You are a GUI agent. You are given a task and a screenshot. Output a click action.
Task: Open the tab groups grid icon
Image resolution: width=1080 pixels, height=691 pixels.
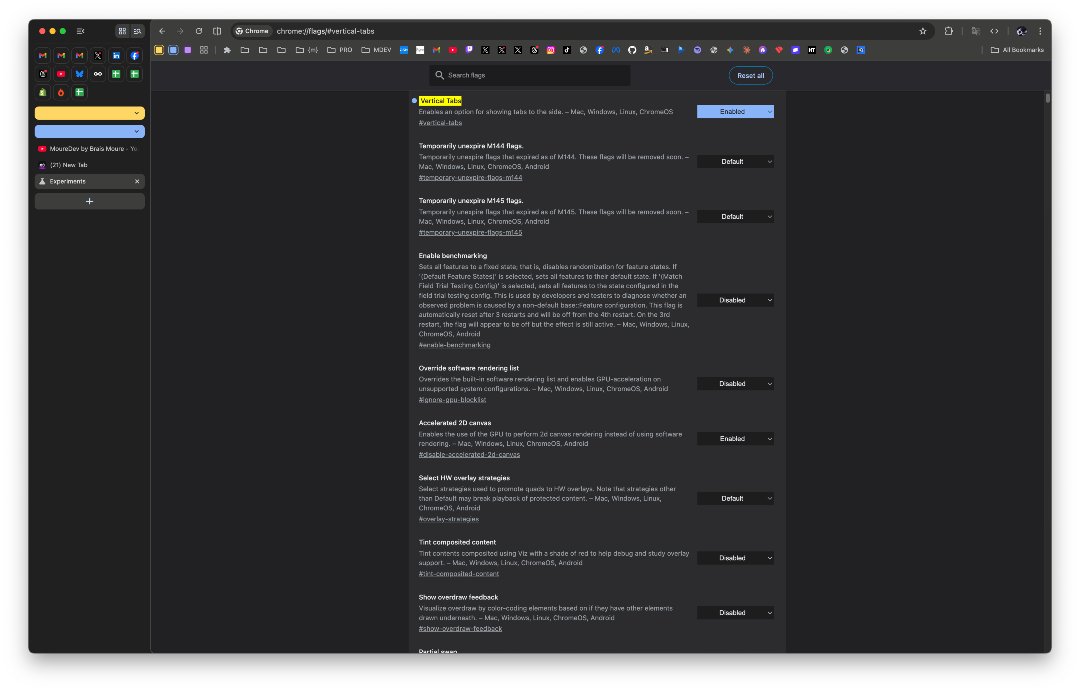[122, 31]
